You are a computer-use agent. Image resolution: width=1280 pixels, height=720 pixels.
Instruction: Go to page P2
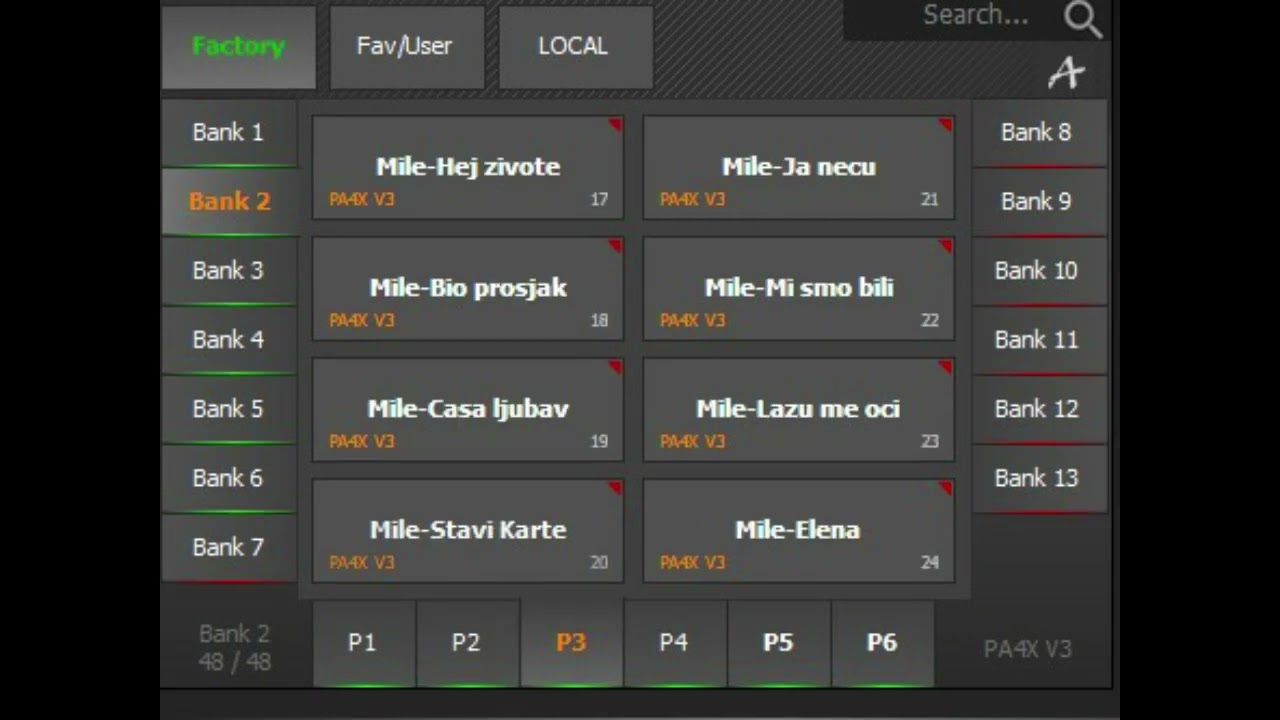[x=468, y=644]
